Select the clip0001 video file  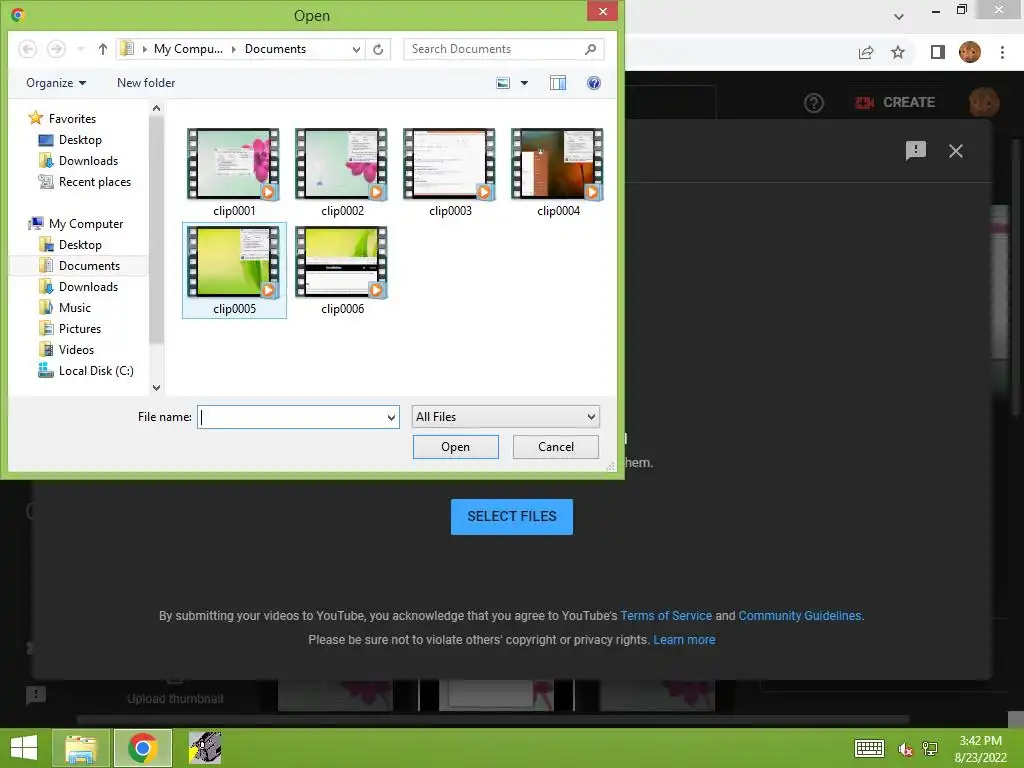coord(234,172)
